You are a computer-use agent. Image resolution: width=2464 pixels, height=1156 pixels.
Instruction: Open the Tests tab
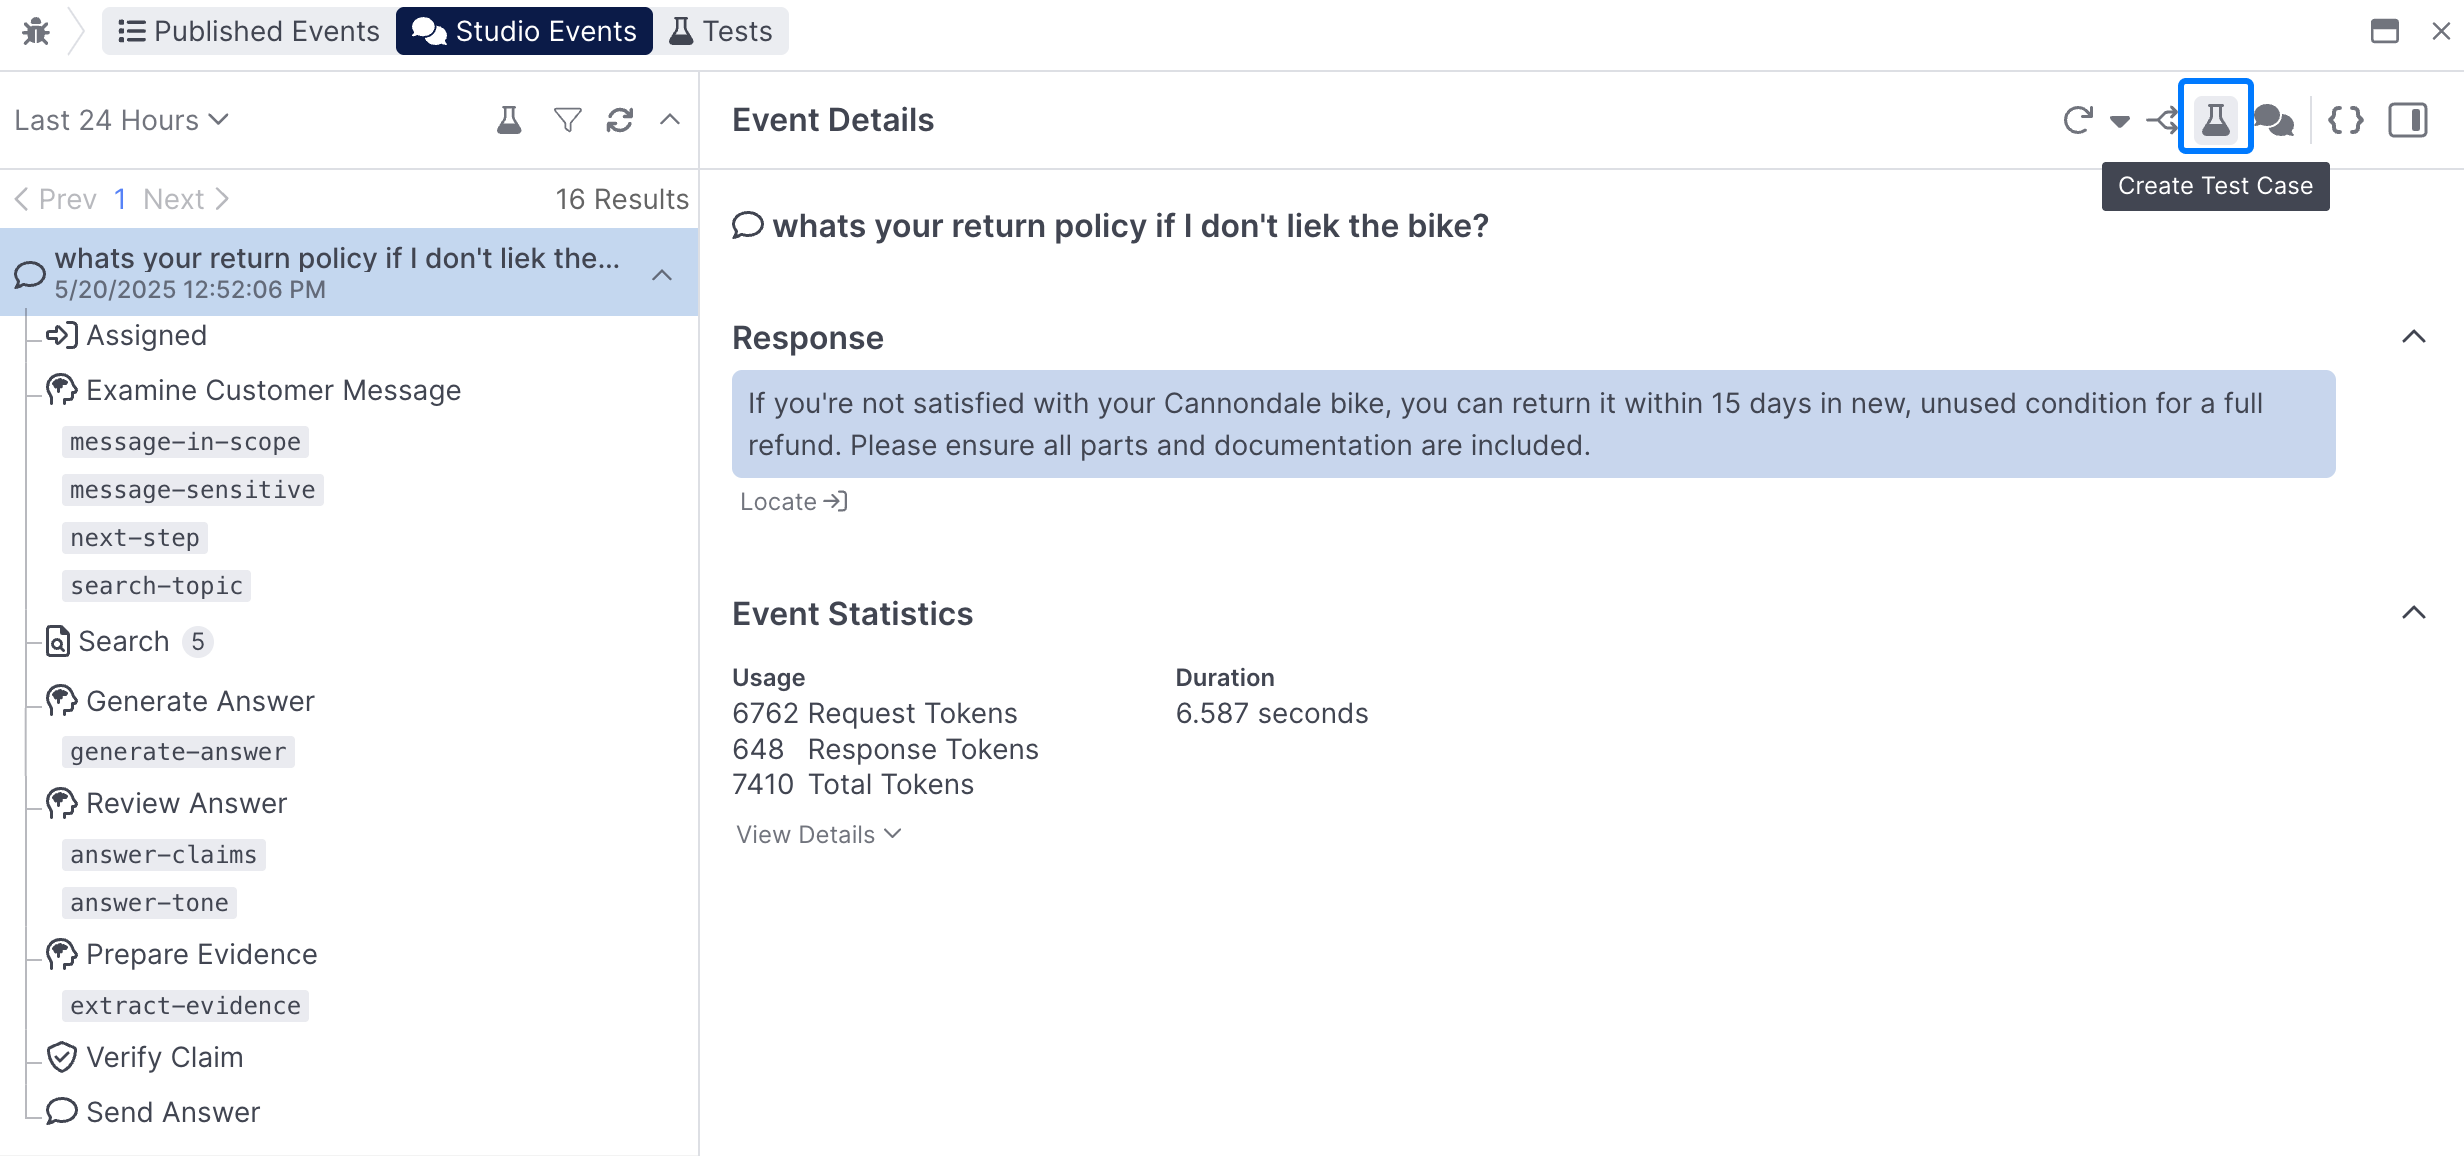(721, 31)
